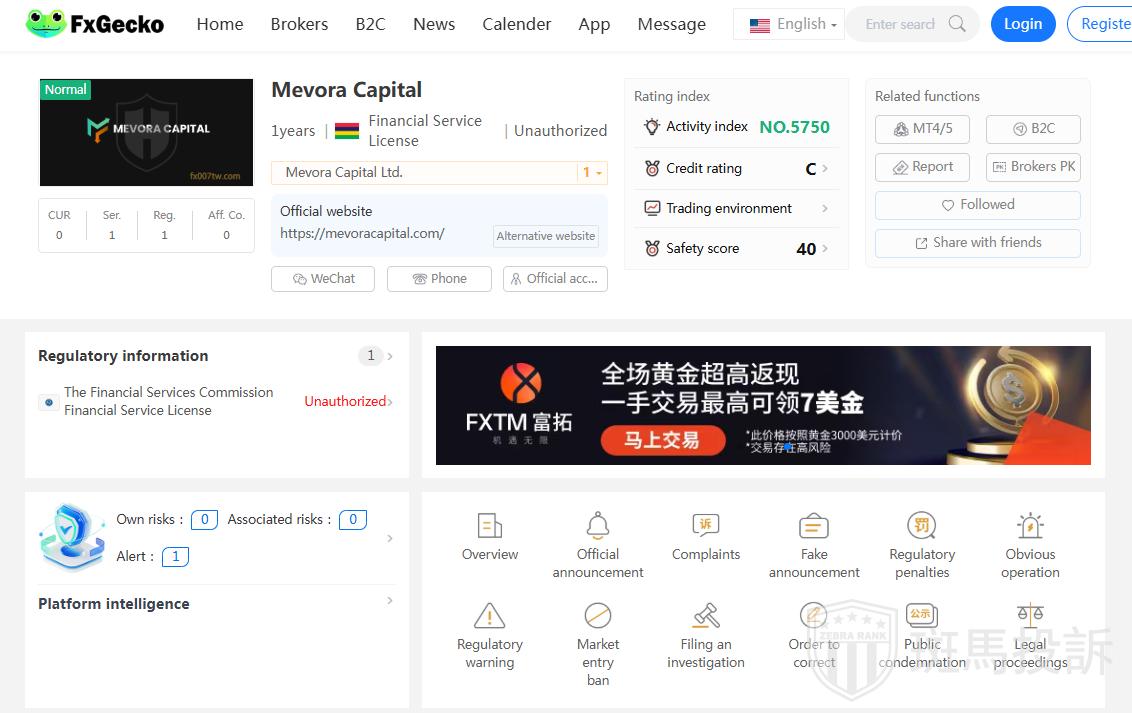The height and width of the screenshot is (713, 1132).
Task: Open Regulatory warning triangle icon
Action: pos(489,616)
